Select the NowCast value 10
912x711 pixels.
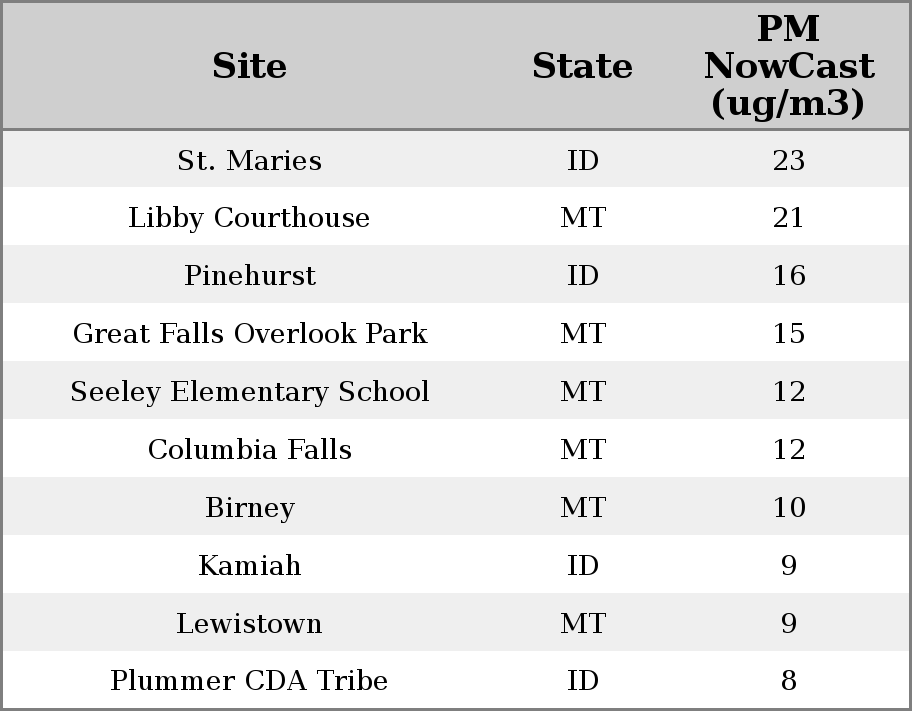788,507
